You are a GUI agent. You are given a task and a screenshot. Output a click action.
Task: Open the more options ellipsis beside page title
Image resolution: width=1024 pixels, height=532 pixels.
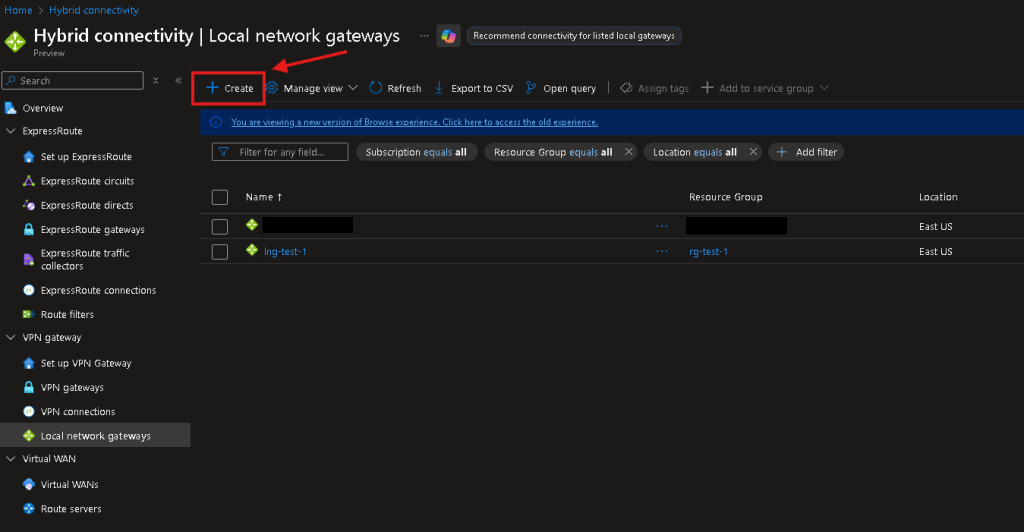[x=424, y=36]
